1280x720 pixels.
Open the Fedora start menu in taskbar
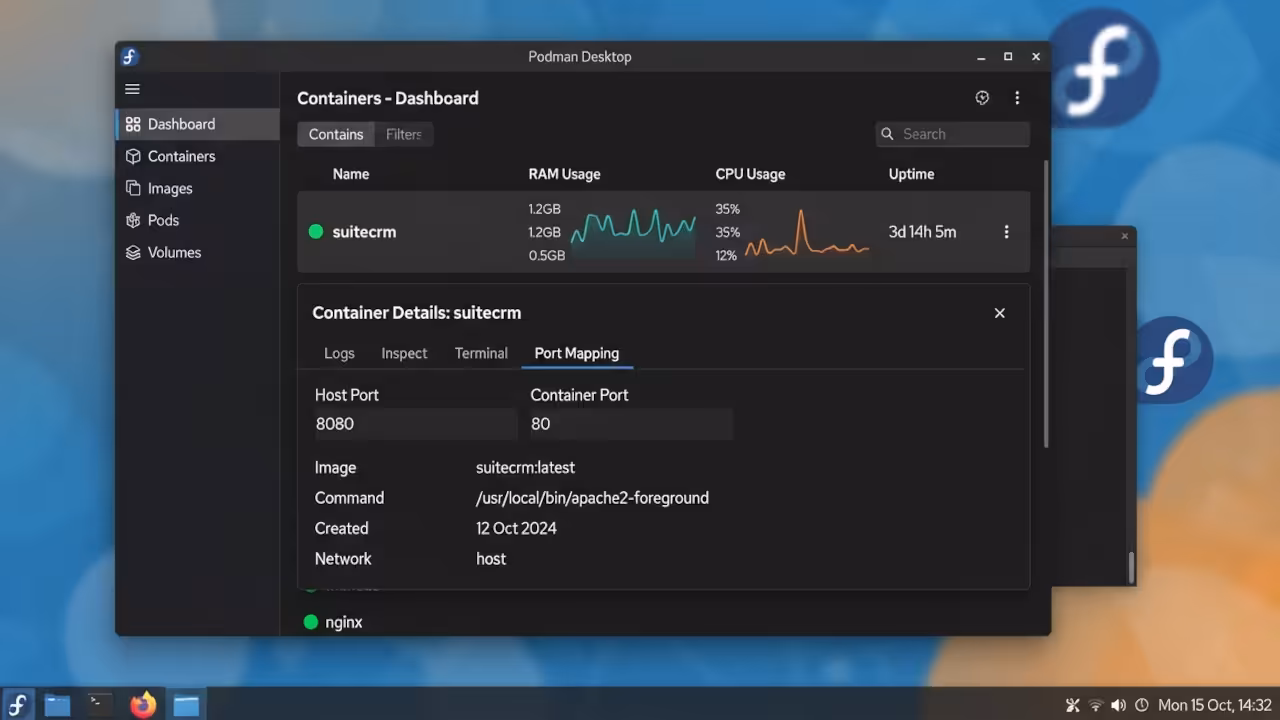click(x=17, y=705)
